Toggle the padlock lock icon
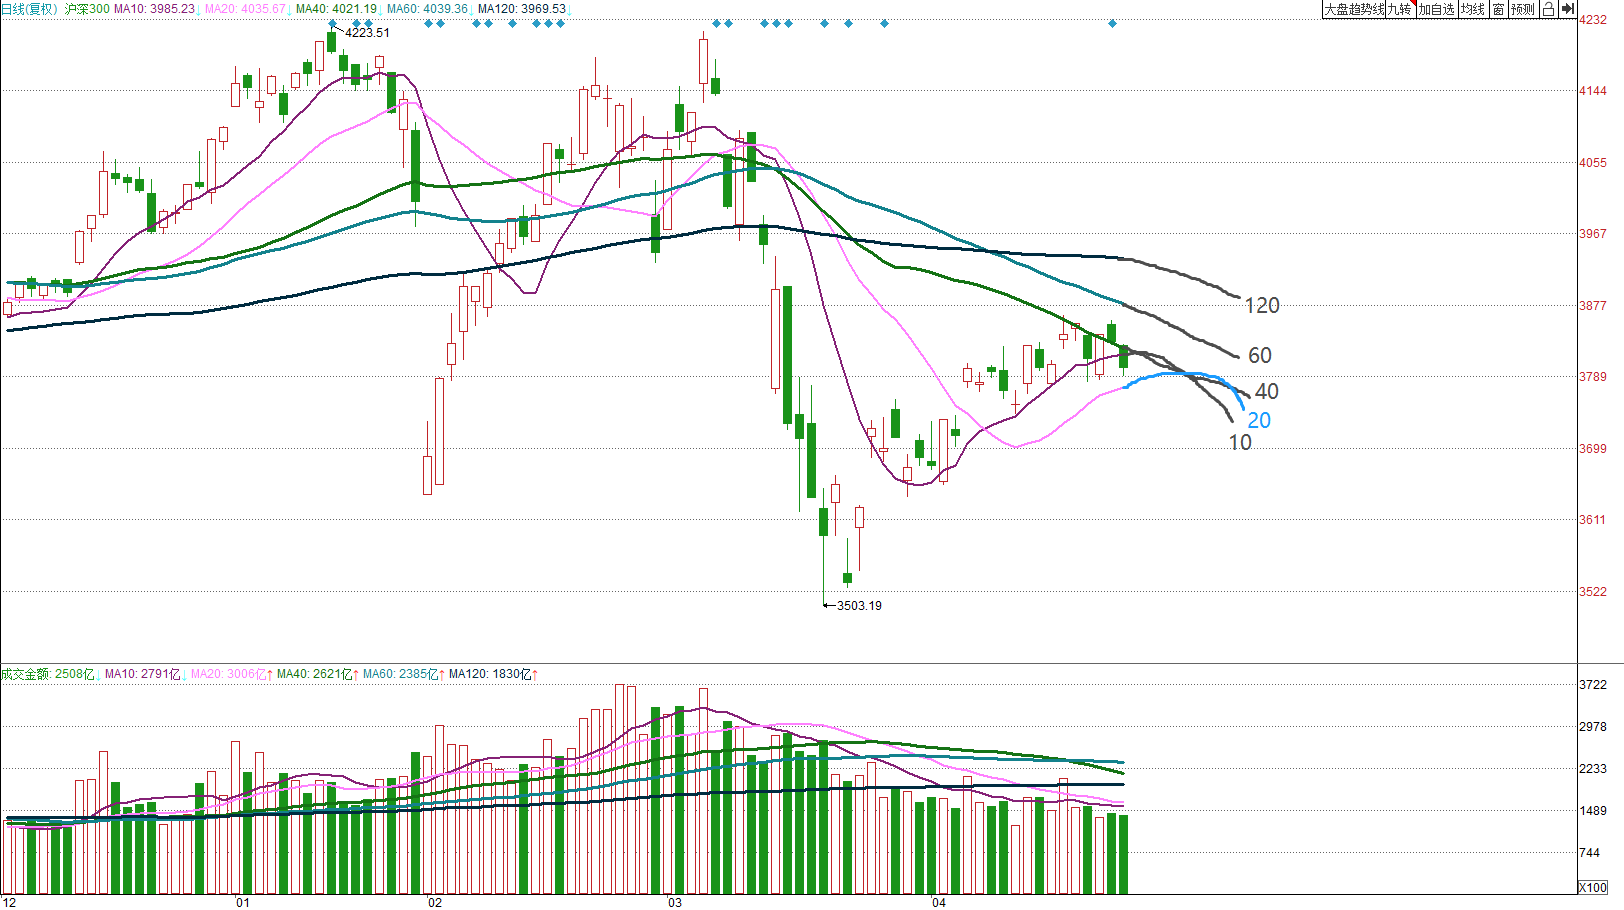 coord(1548,9)
